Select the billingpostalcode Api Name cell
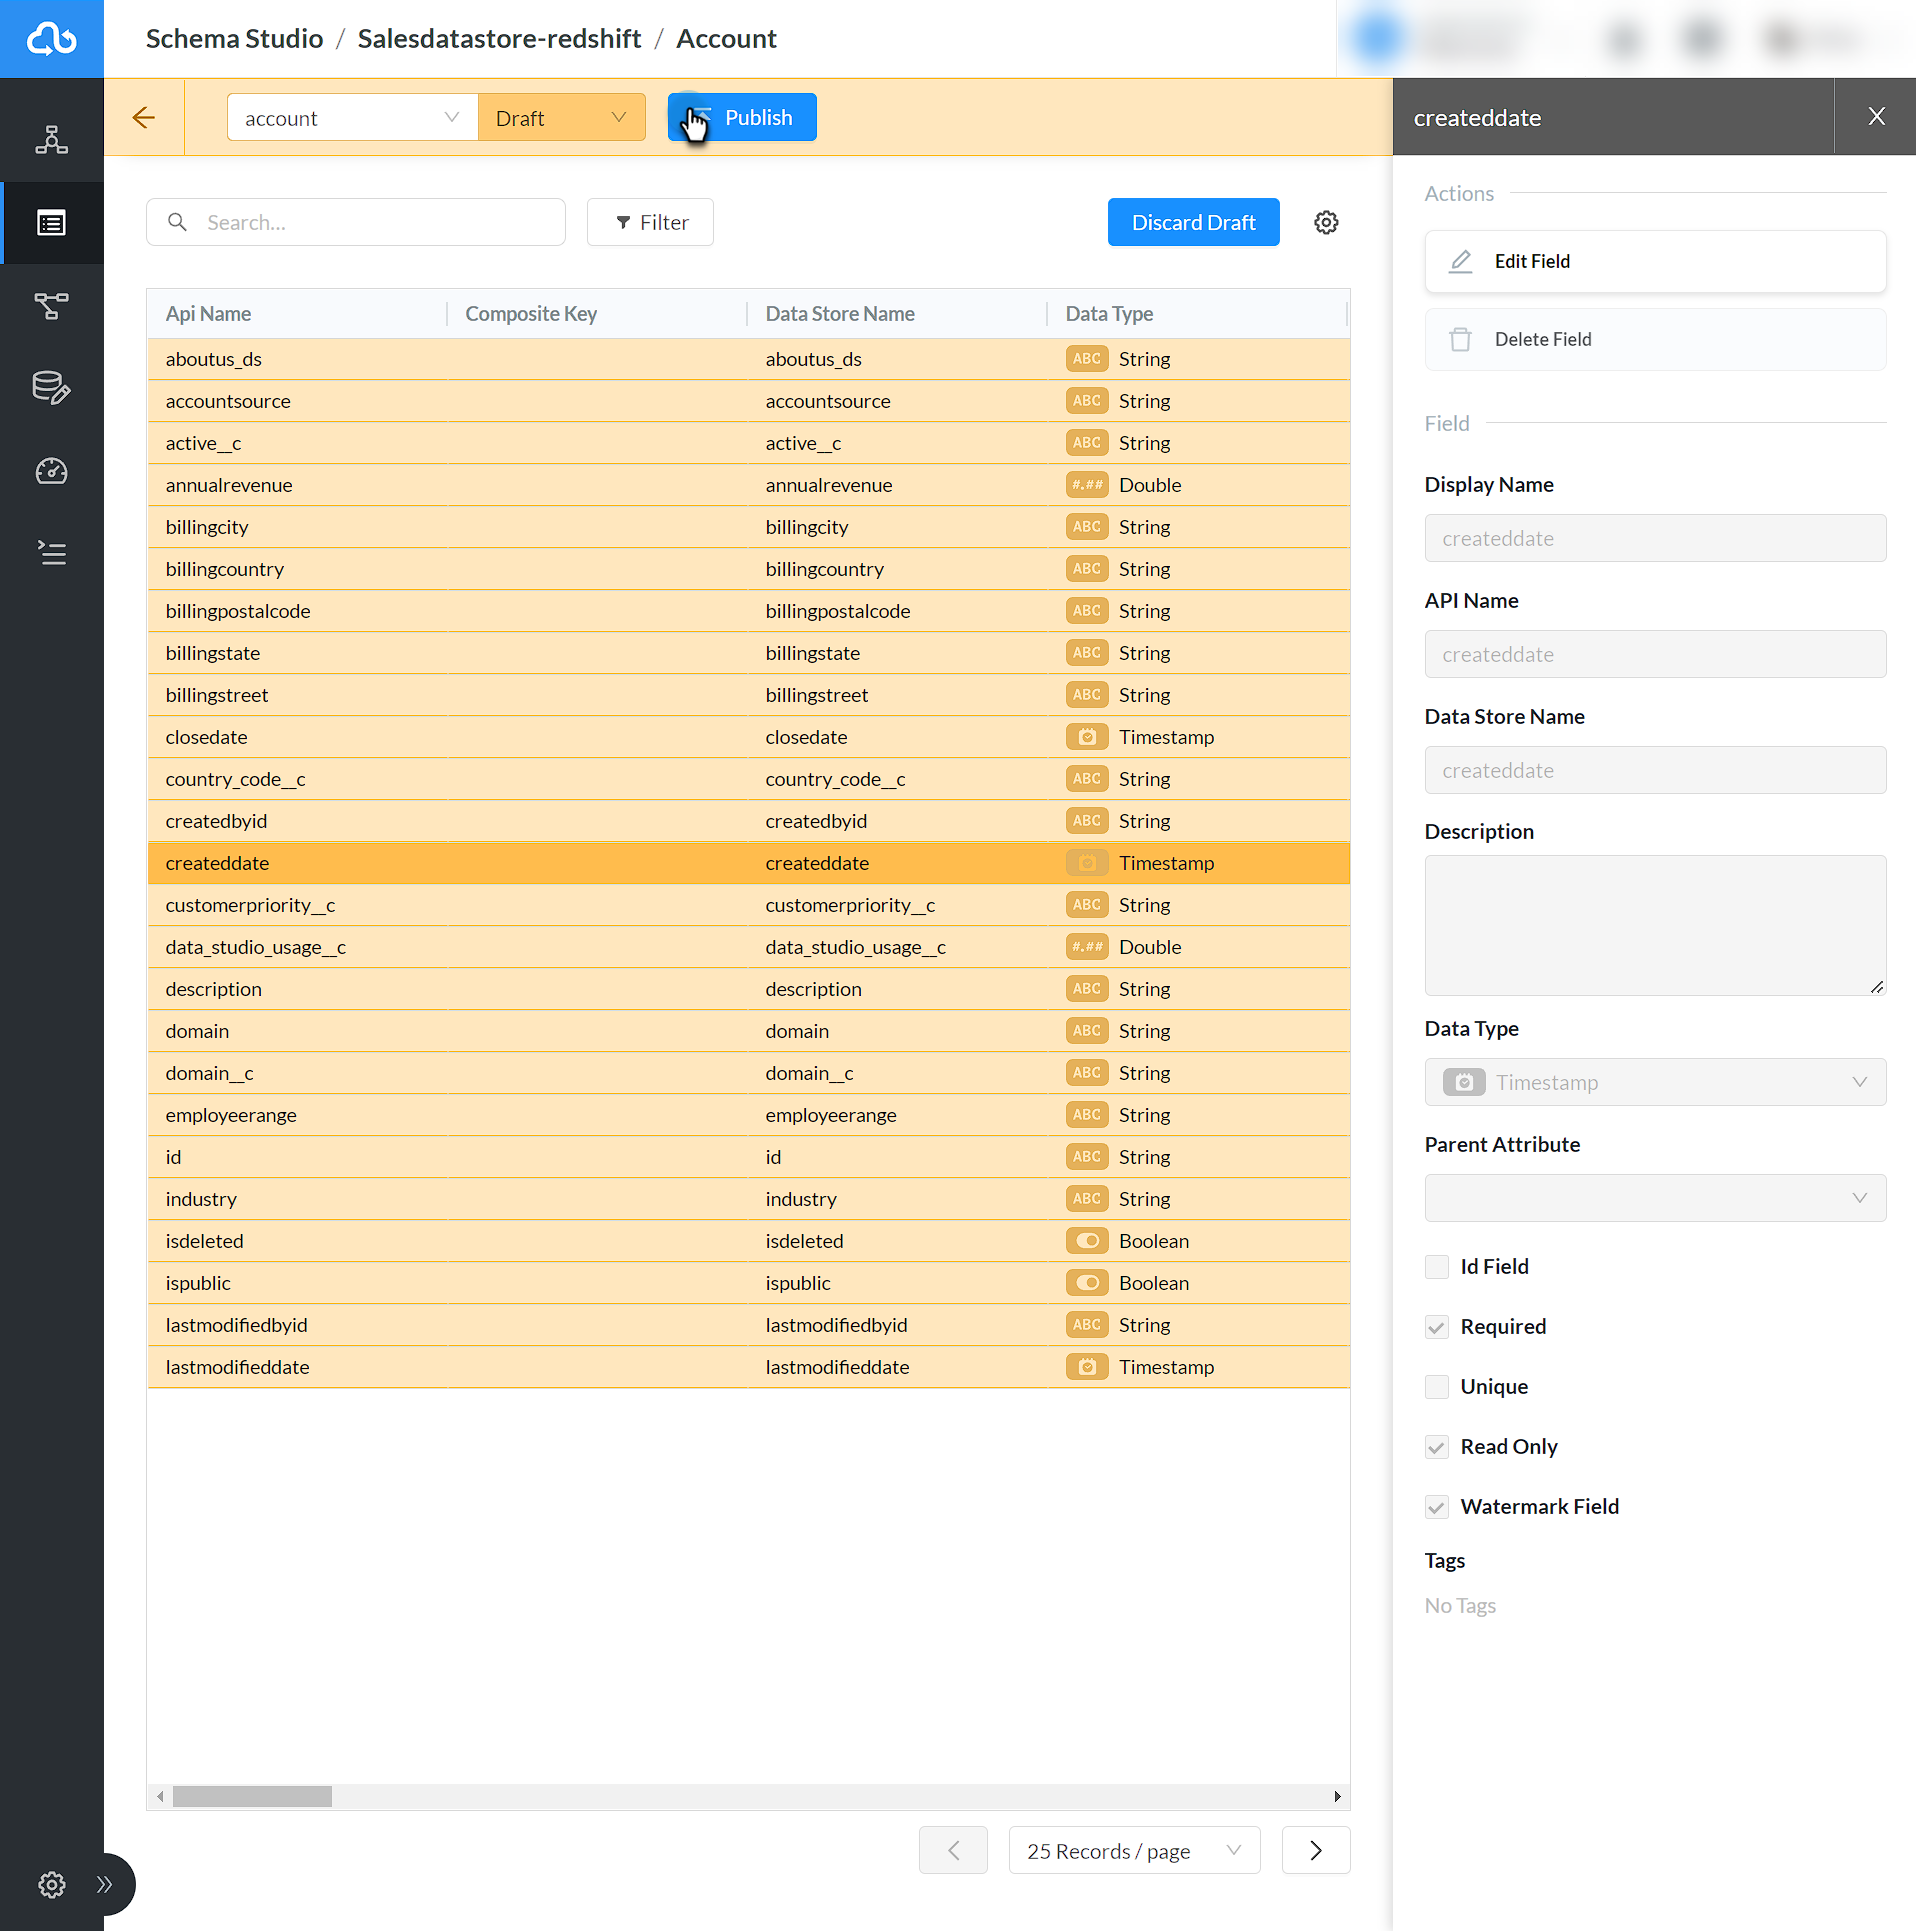Image resolution: width=1916 pixels, height=1931 pixels. [x=298, y=611]
